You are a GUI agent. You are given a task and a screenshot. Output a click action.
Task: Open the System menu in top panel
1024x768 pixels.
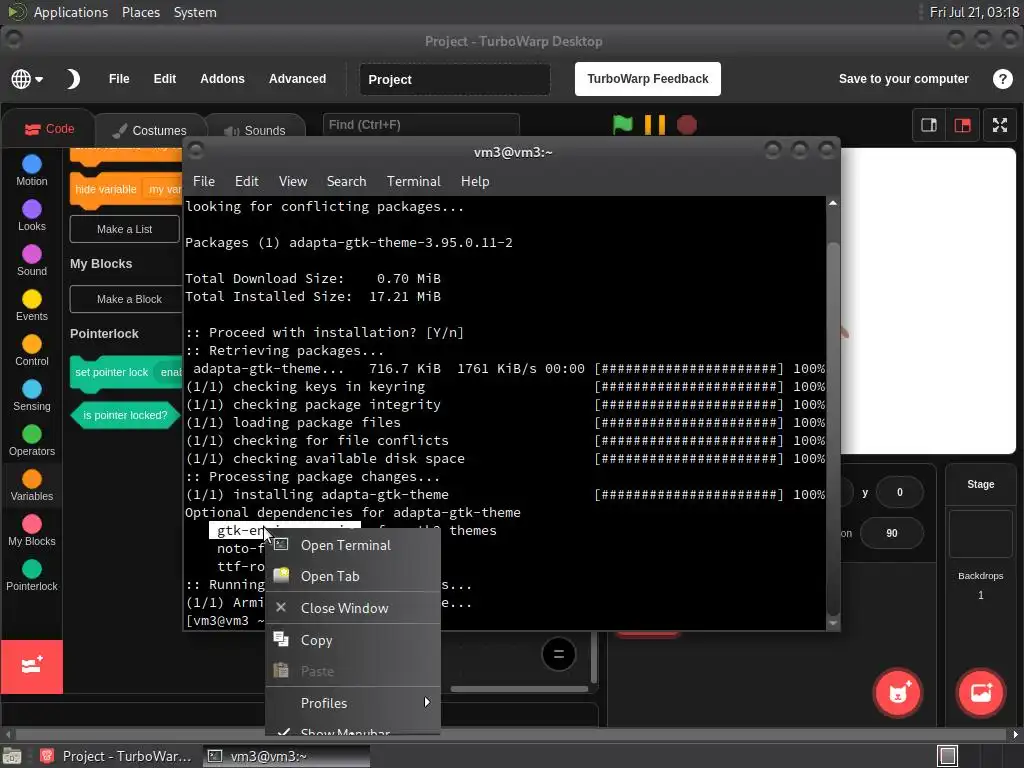pos(195,12)
